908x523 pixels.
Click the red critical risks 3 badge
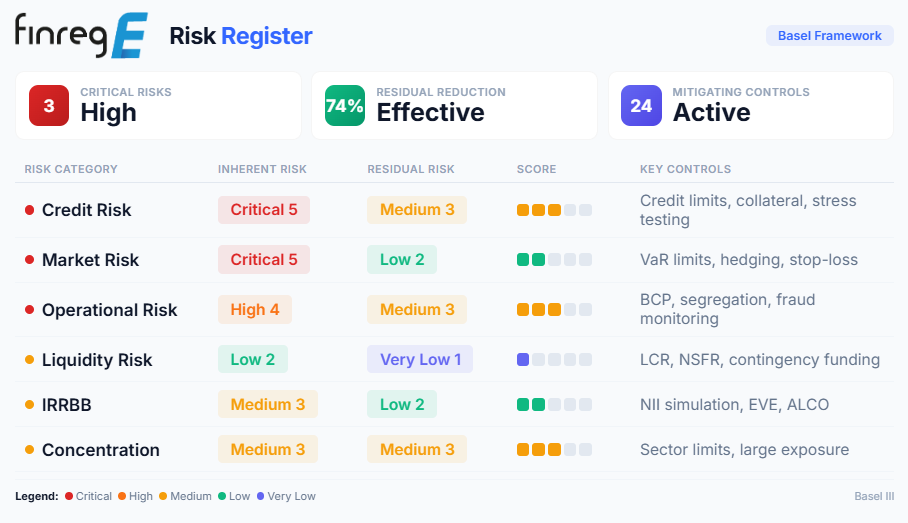click(x=49, y=105)
